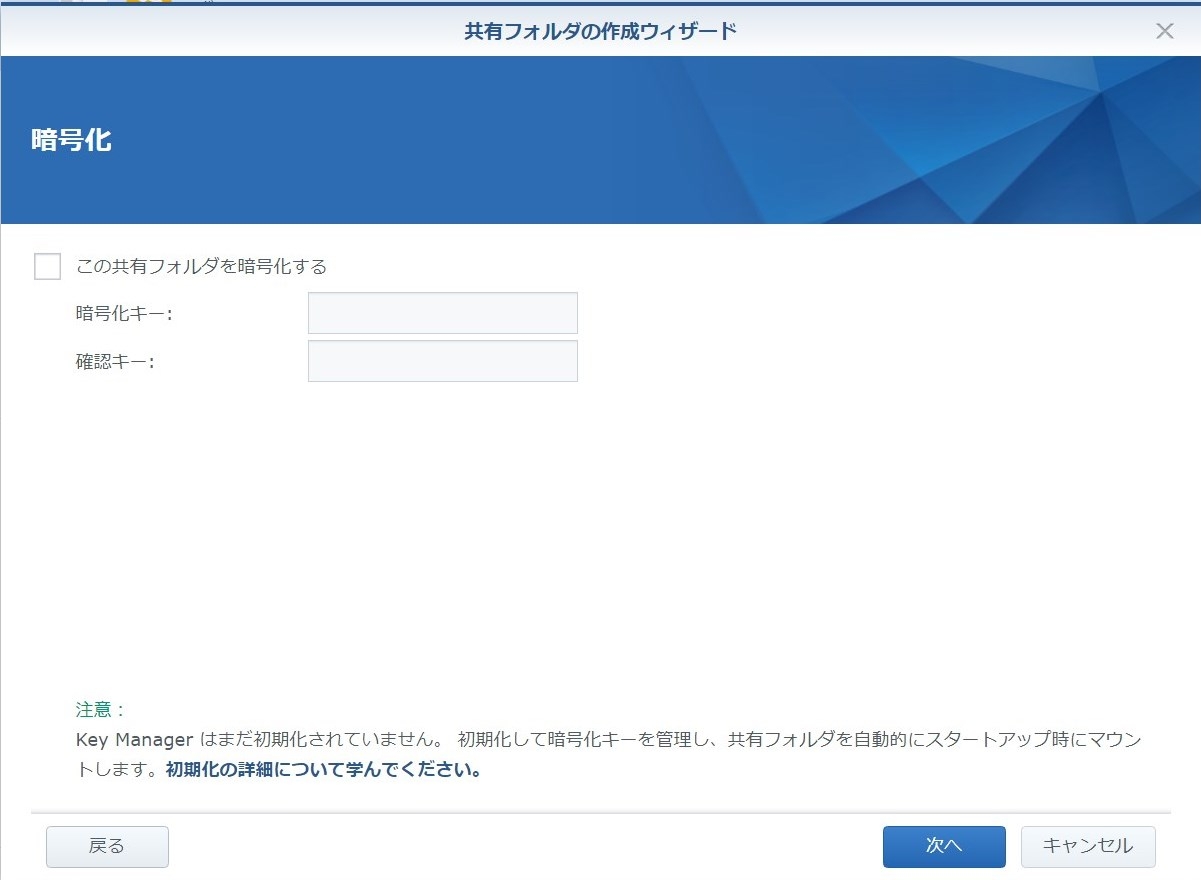Screen dimensions: 1201x880
Task: Close the wizard with the X icon
Action: click(x=1164, y=31)
